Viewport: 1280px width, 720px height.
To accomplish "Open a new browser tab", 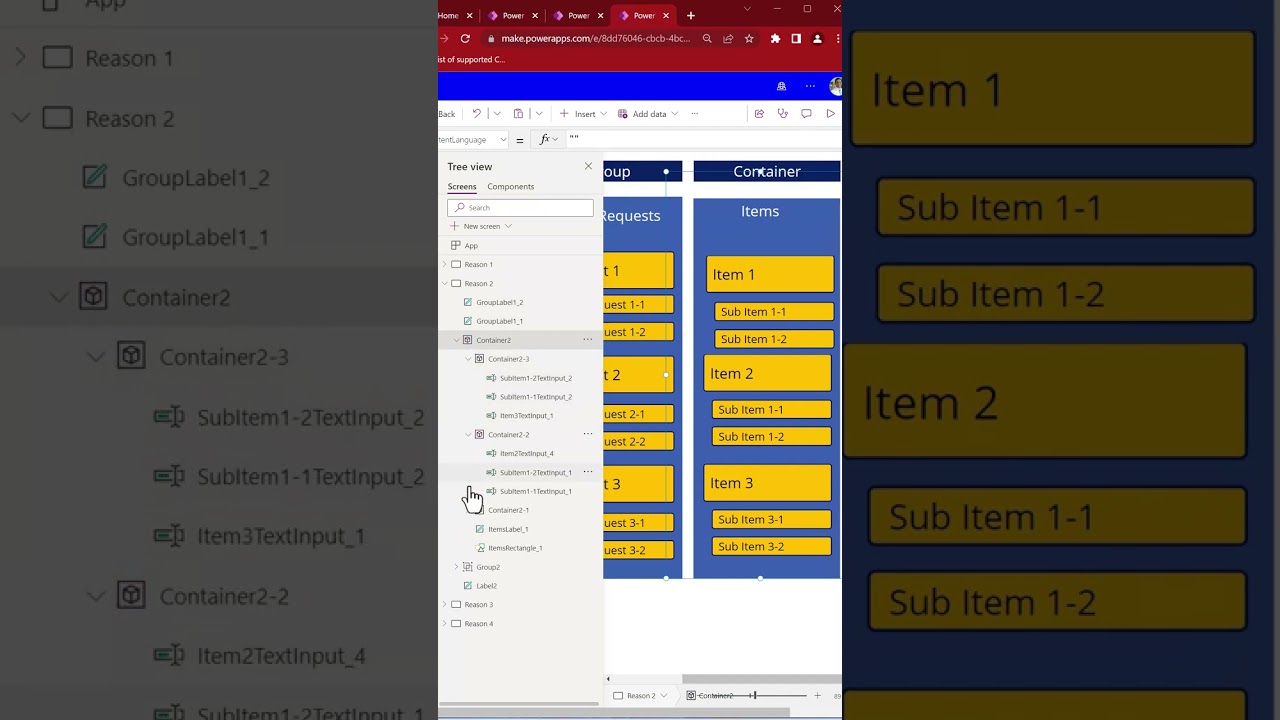I will click(x=691, y=15).
